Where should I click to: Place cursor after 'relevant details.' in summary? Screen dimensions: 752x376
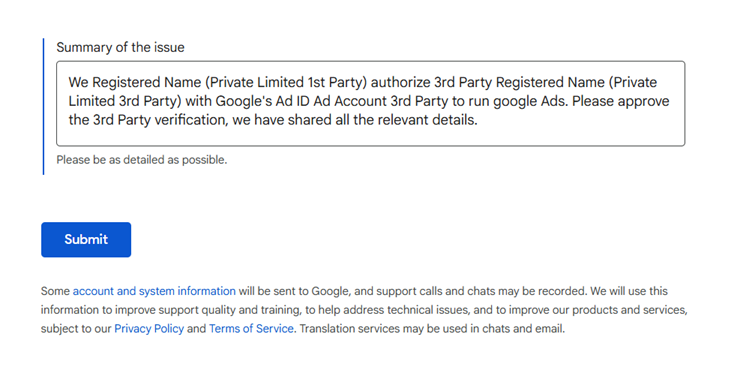point(479,120)
